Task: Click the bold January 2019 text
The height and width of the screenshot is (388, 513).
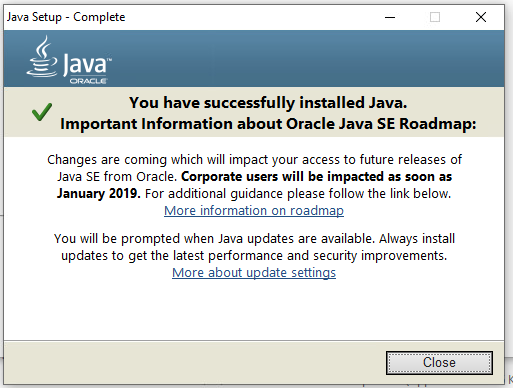Action: (99, 194)
